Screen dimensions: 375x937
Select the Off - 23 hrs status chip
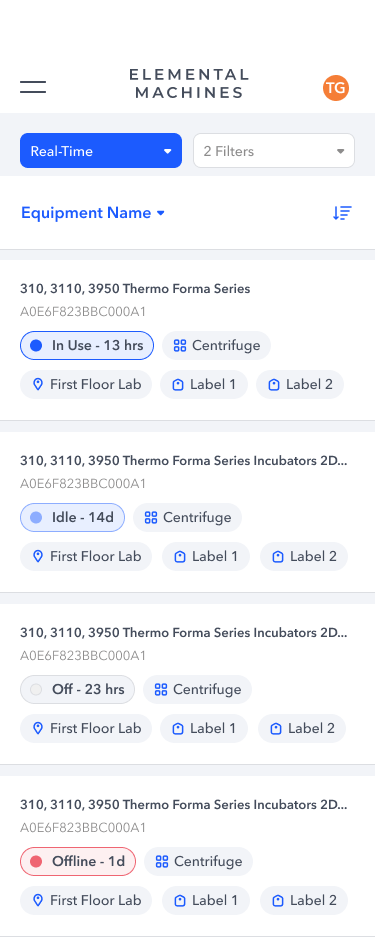[78, 689]
